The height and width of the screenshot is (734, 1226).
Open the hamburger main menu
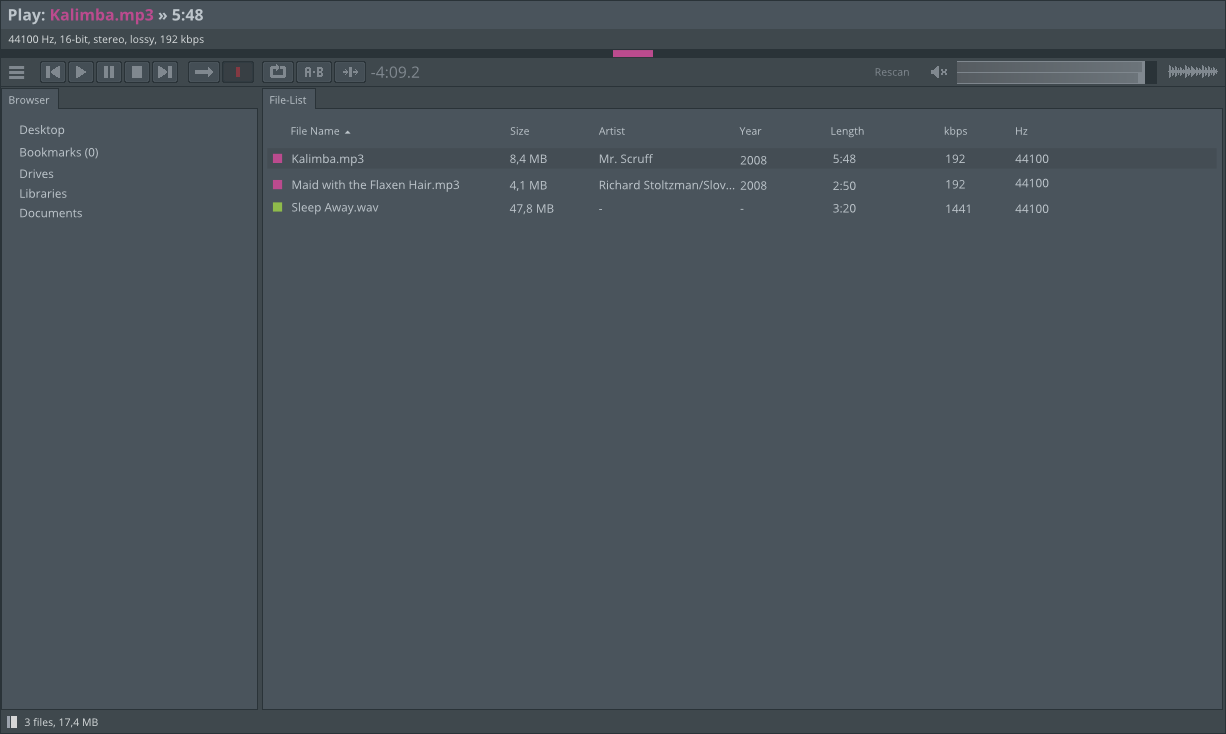click(16, 72)
